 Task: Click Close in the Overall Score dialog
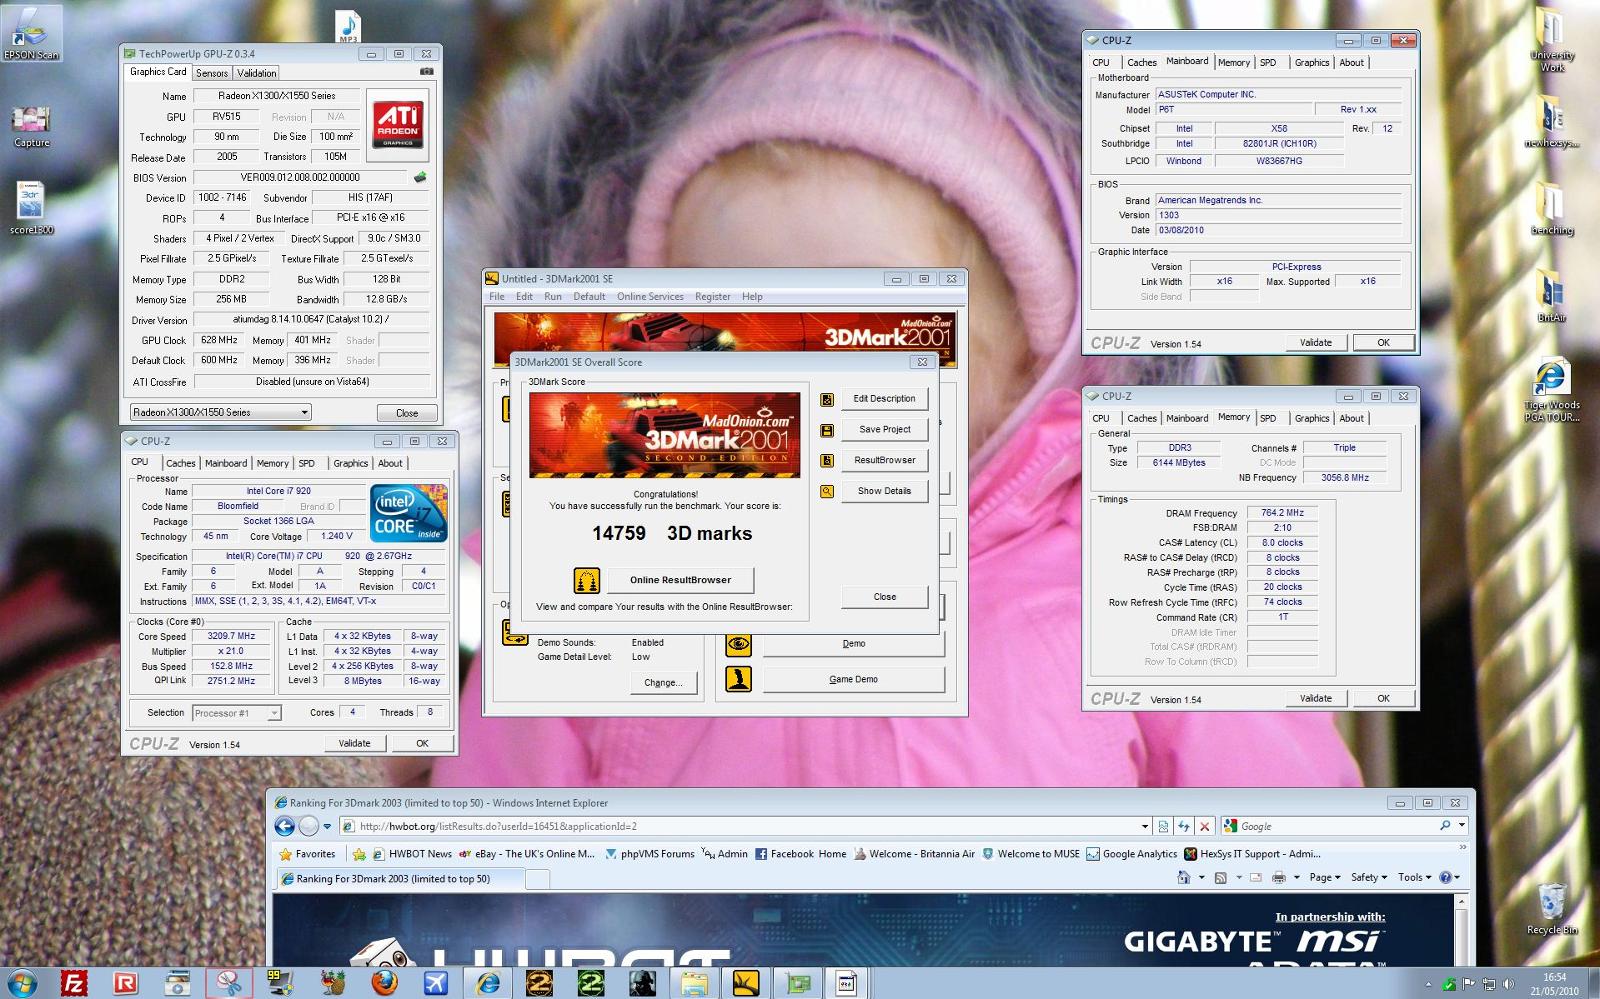(x=884, y=597)
